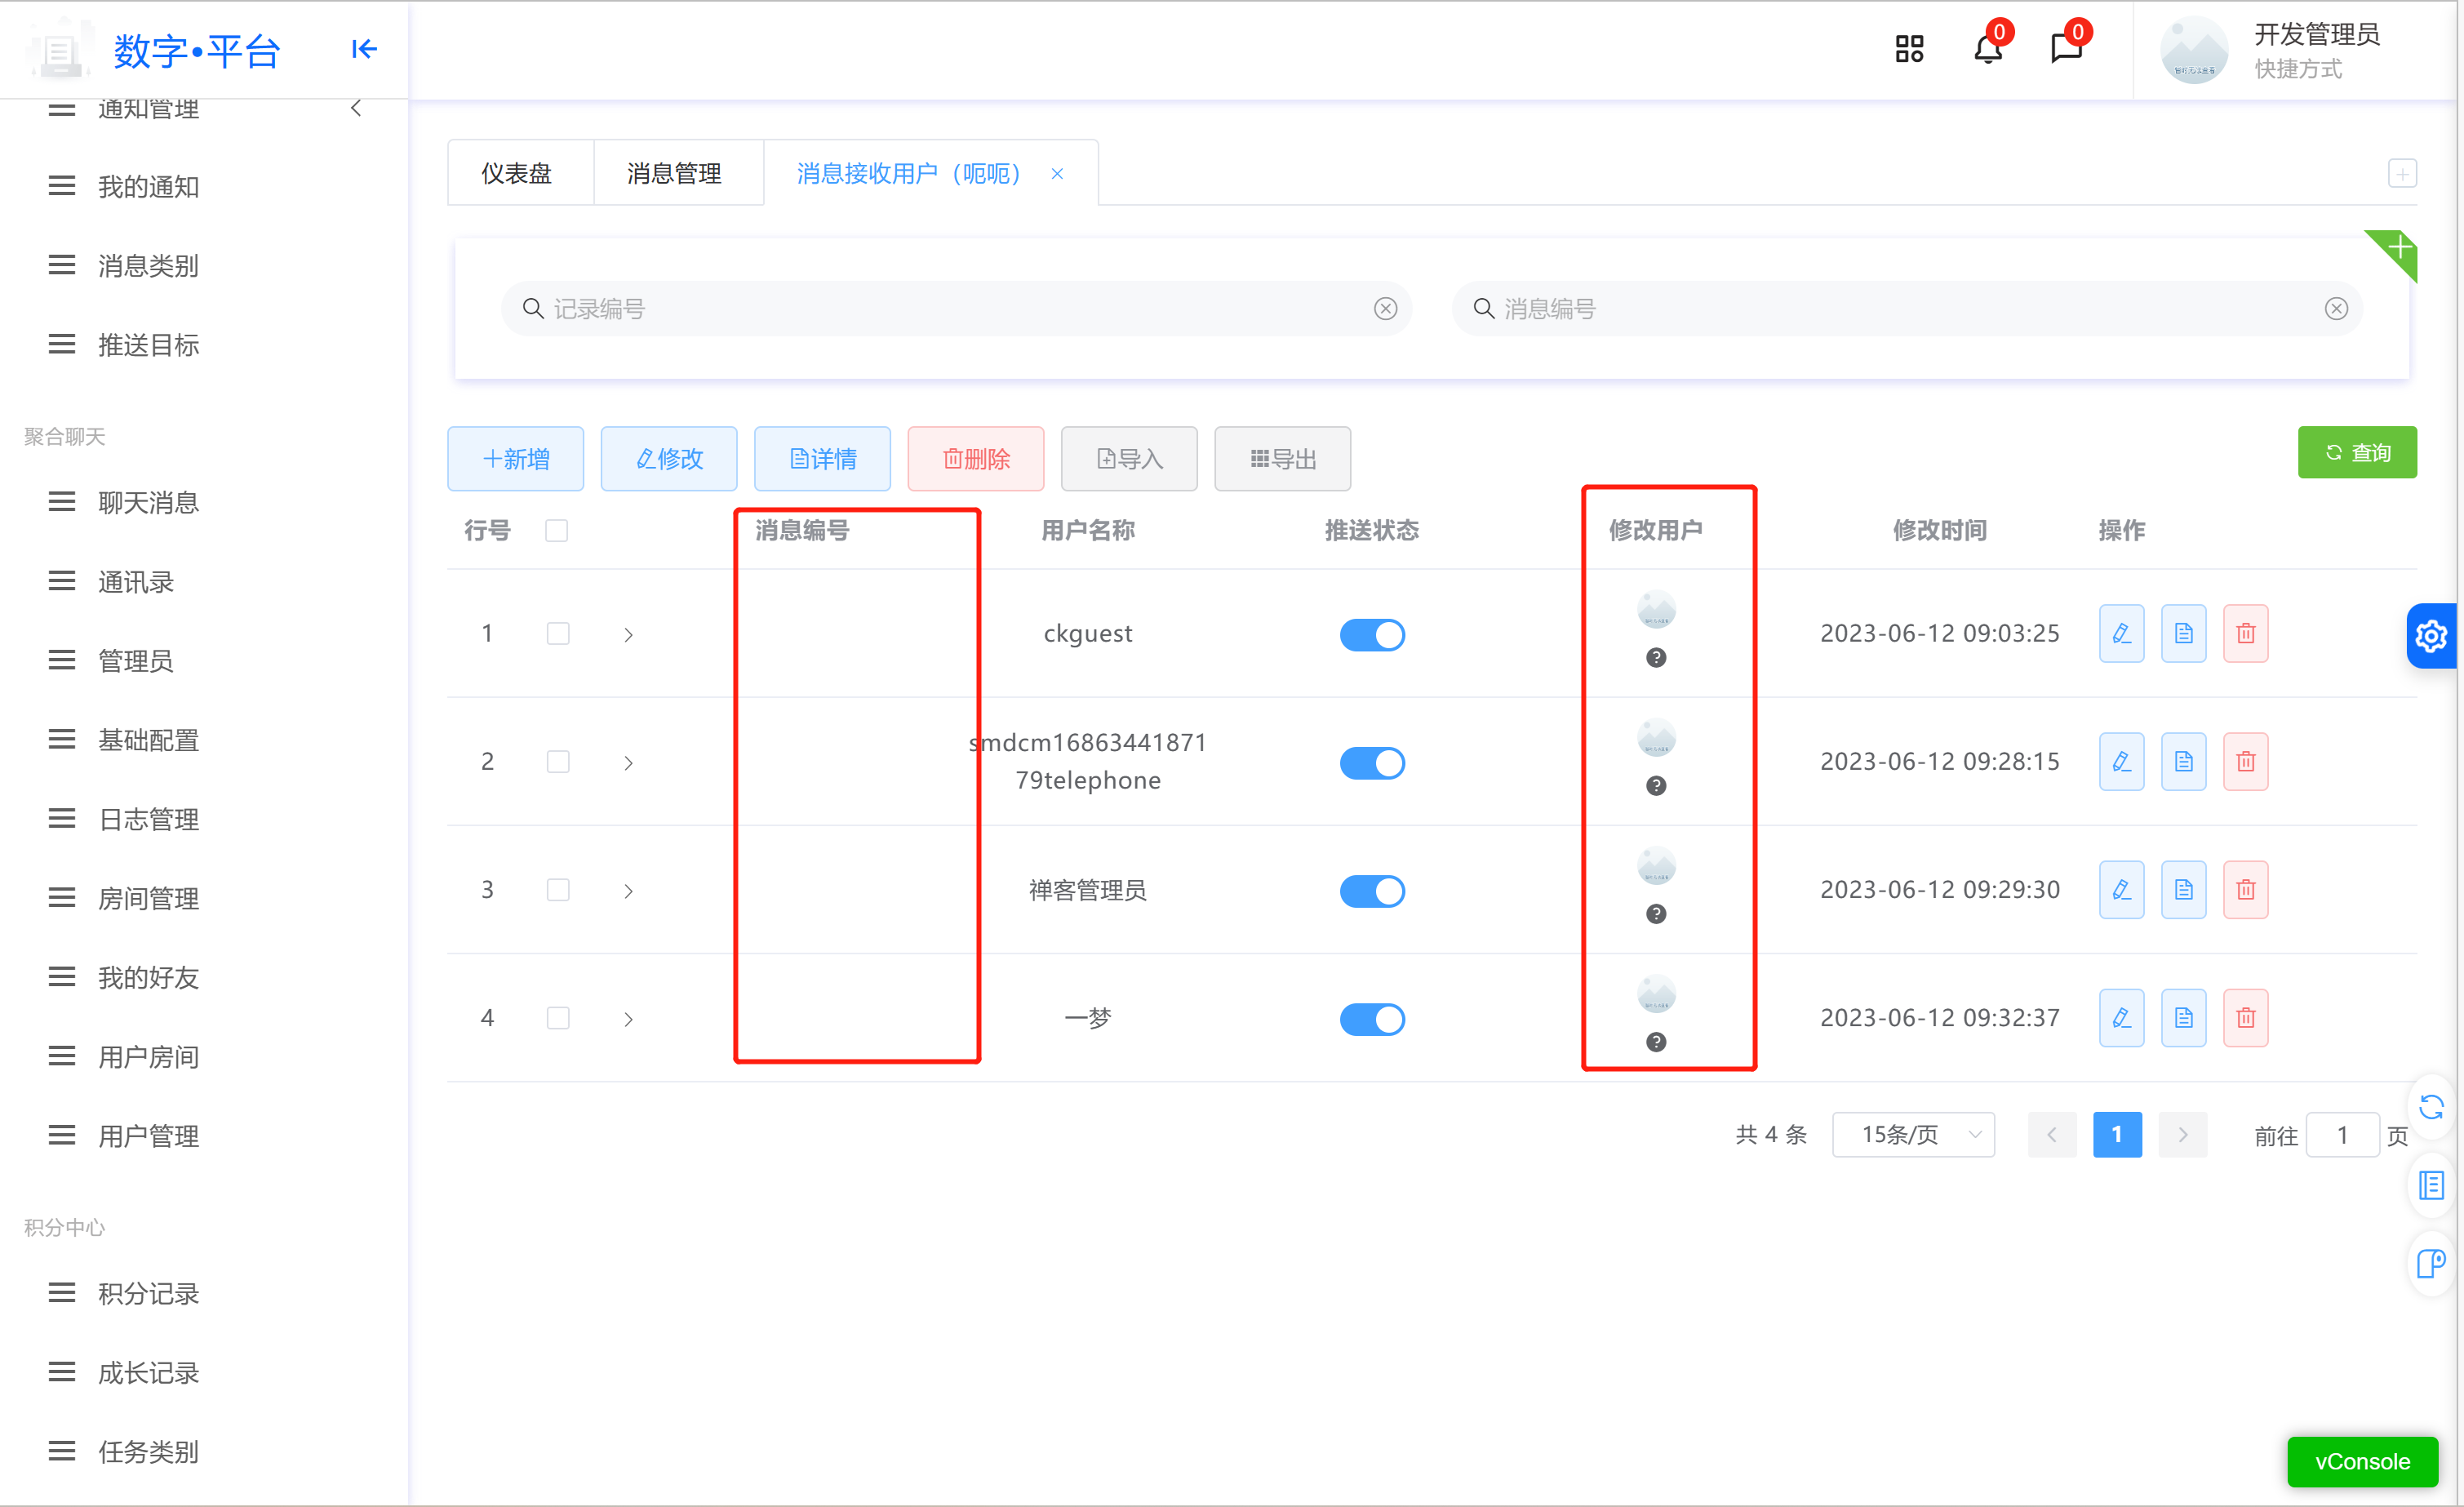
Task: Open the chat messages bubble icon
Action: click(2066, 49)
